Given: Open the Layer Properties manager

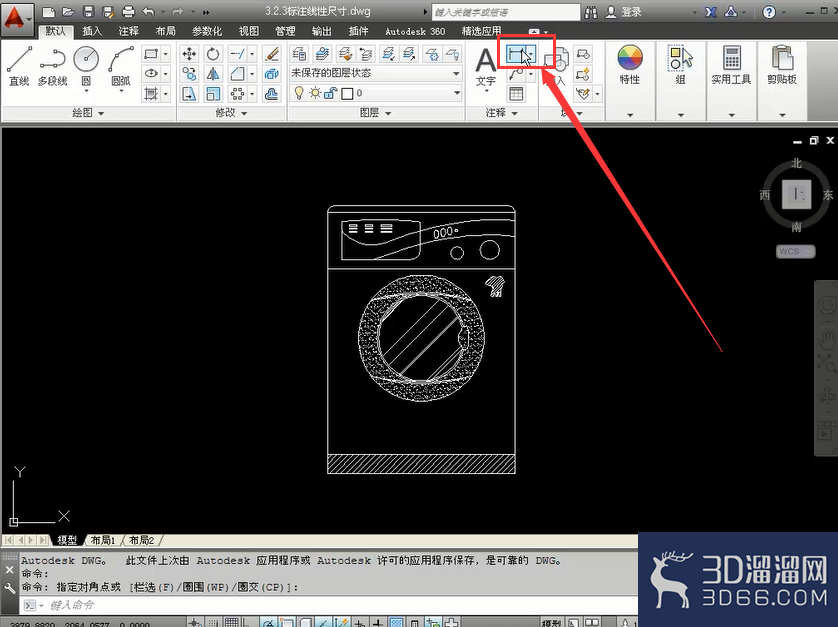Looking at the screenshot, I should 299,53.
